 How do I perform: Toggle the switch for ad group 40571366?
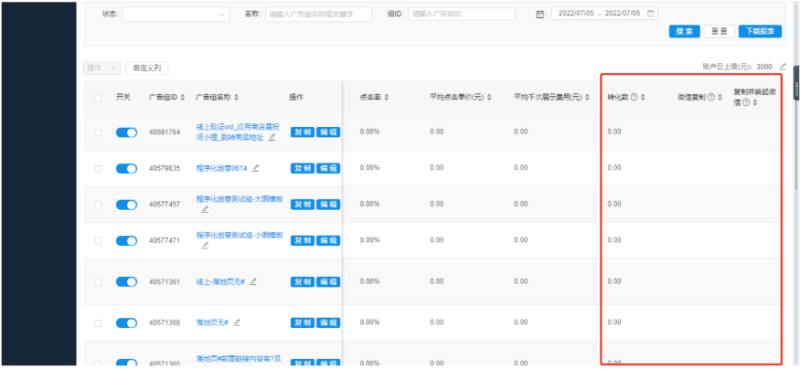(127, 323)
